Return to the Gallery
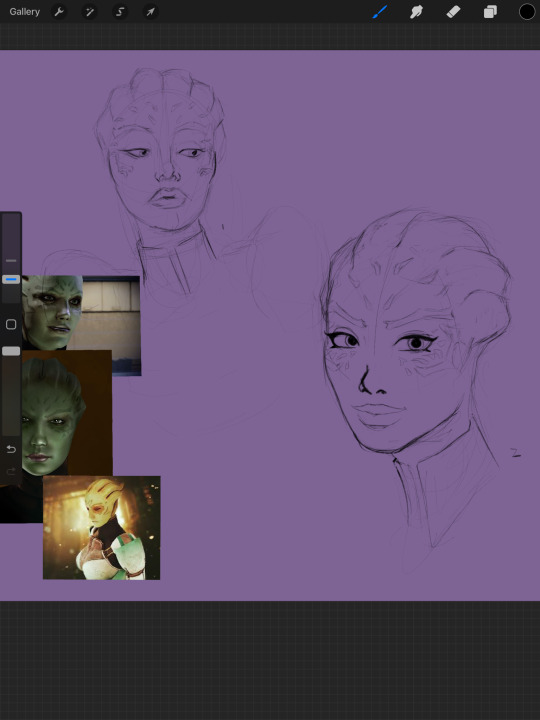 [24, 12]
